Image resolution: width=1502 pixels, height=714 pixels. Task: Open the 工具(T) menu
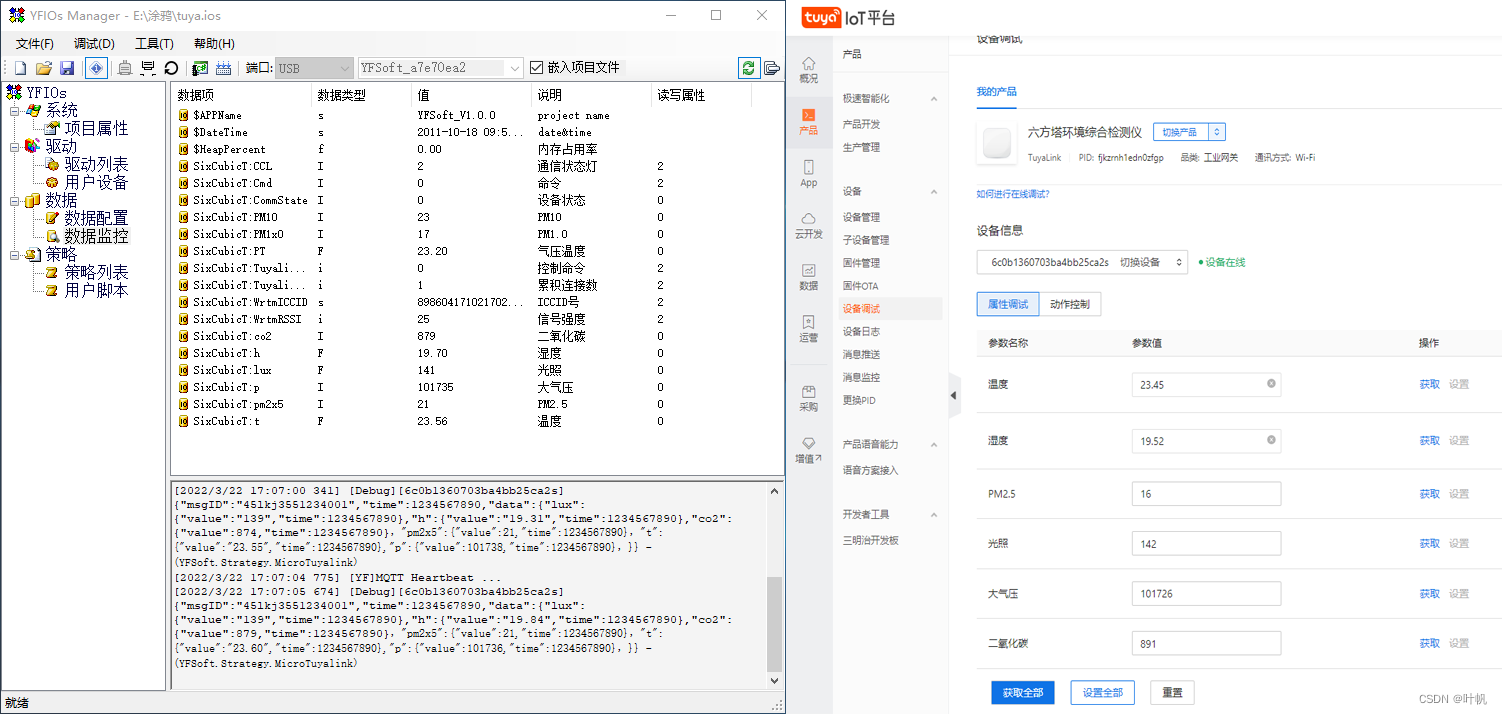154,44
